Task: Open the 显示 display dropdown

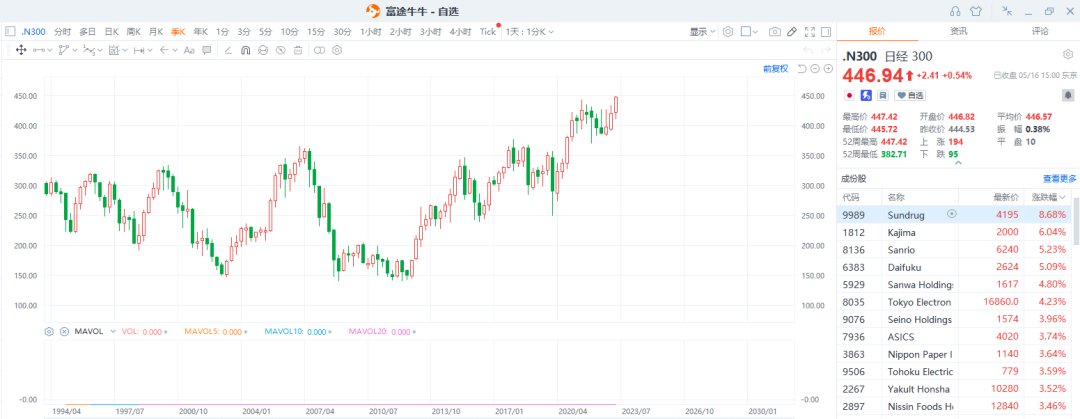Action: pos(703,31)
